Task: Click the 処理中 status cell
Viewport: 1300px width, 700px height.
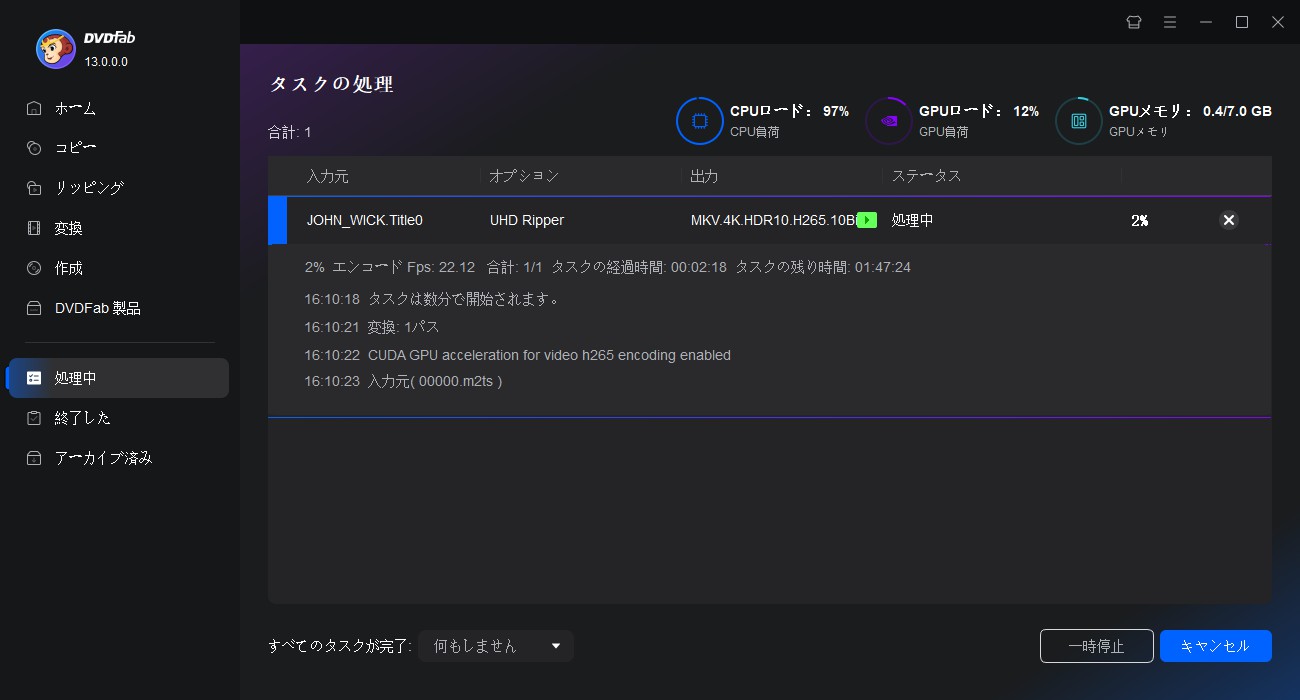Action: (x=913, y=220)
